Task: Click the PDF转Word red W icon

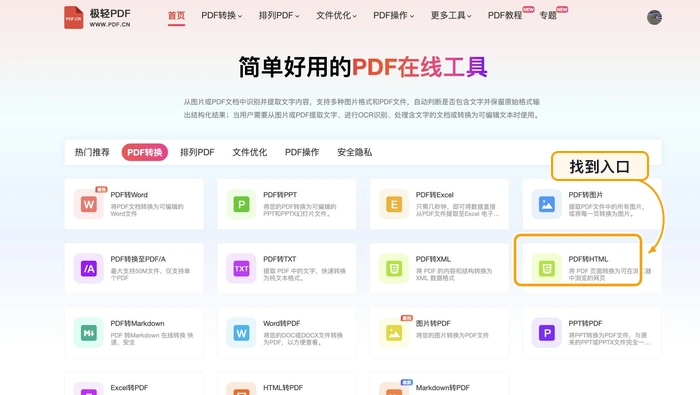Action: 89,204
